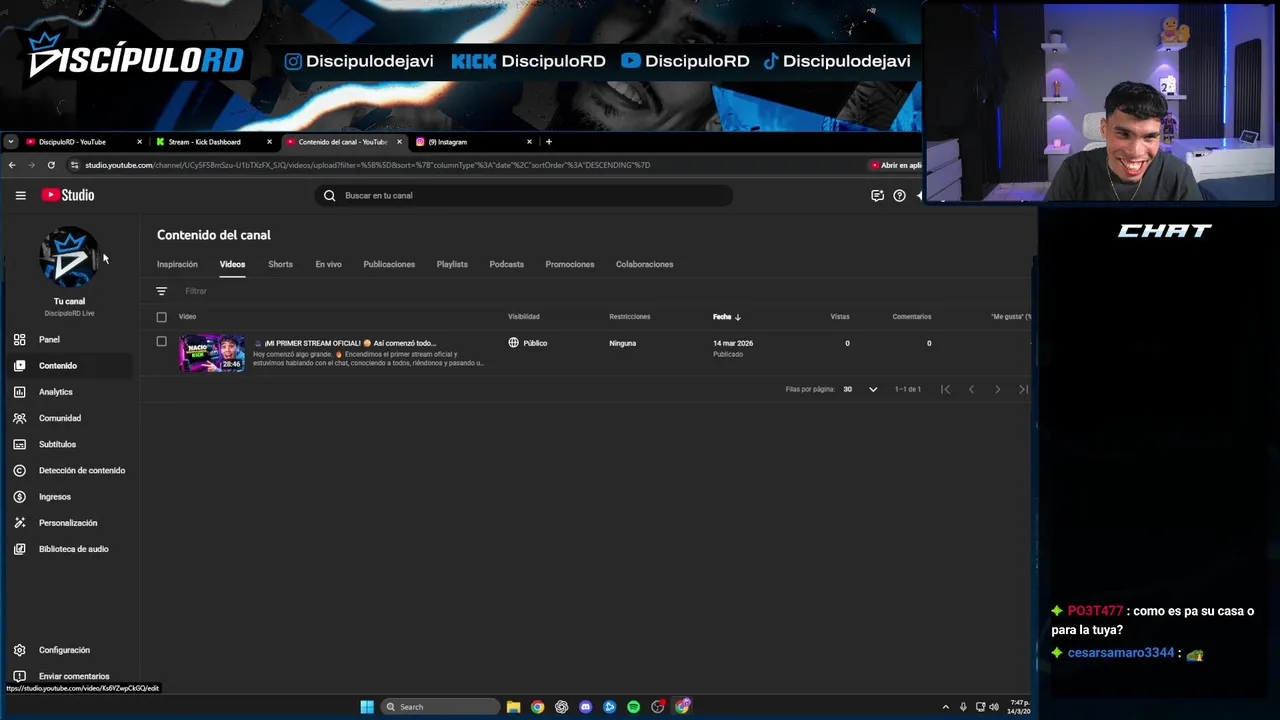Tick the select-all videos checkbox
Screen dimensions: 1280x720
[x=161, y=317]
